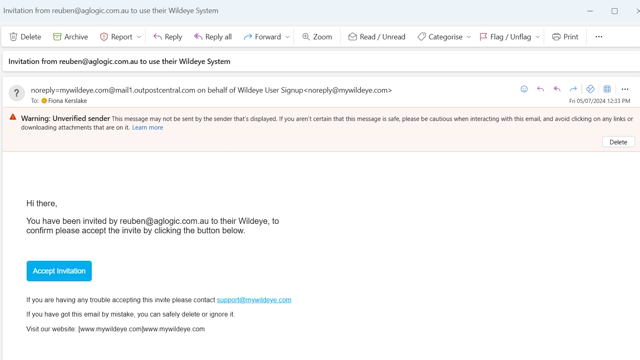The image size is (640, 360).
Task: Expand the Categorise dropdown arrow
Action: (469, 37)
